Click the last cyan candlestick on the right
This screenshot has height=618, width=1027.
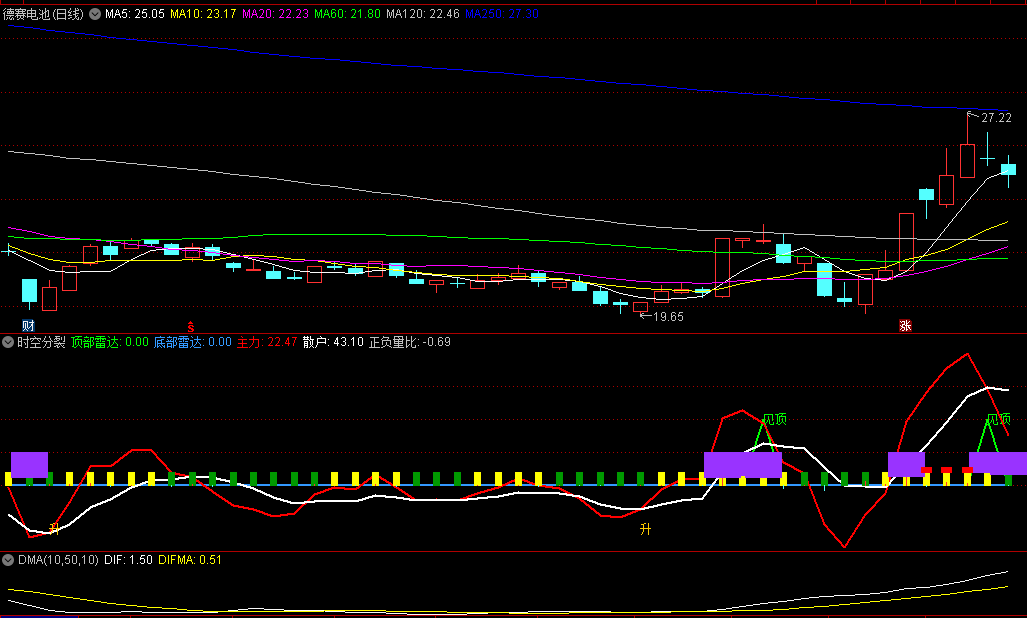pyautogui.click(x=1009, y=170)
